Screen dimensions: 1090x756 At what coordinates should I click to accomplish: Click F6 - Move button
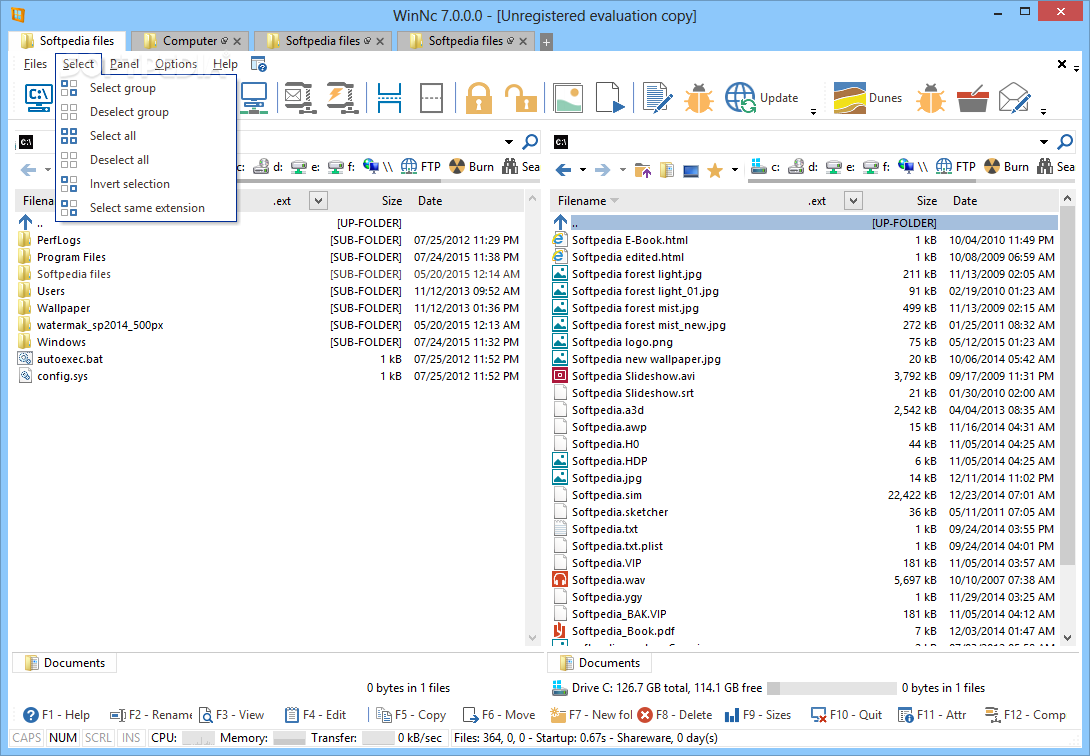pyautogui.click(x=498, y=714)
